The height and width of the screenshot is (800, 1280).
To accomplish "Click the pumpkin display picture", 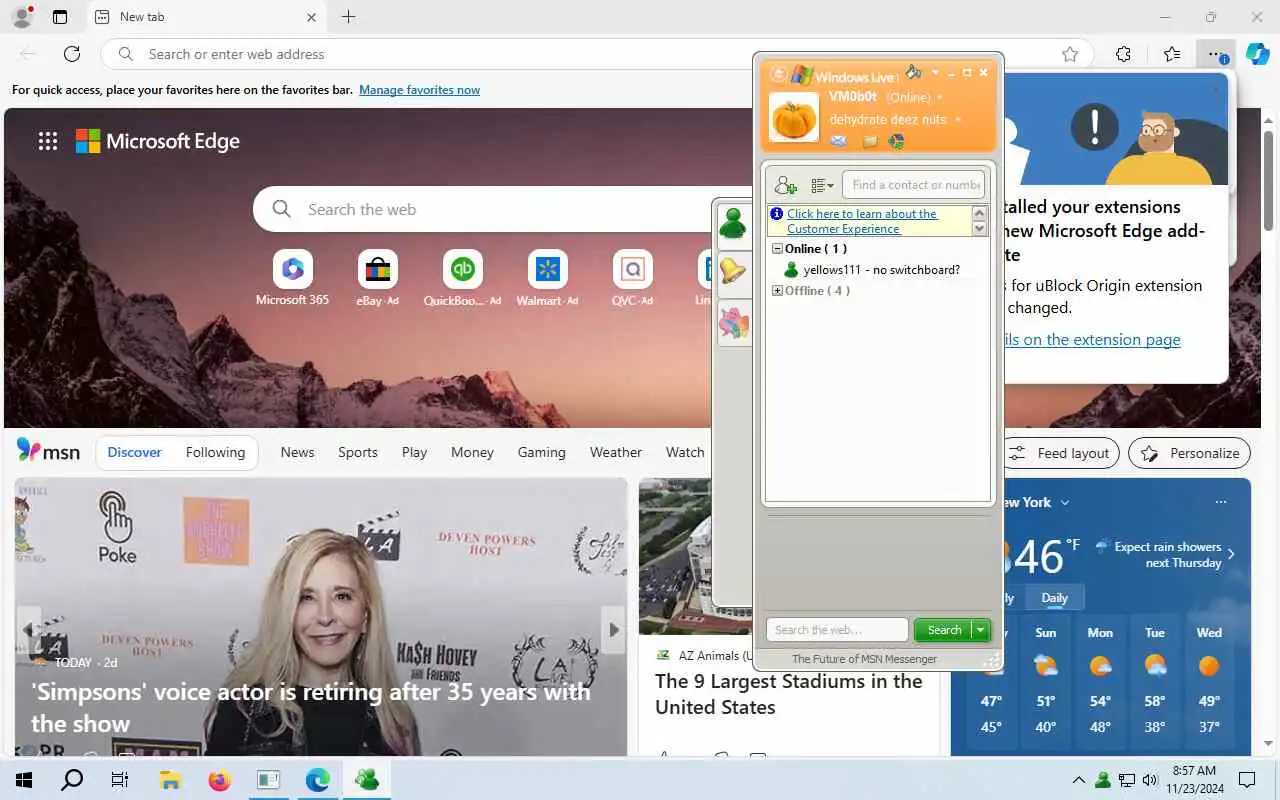I will (794, 117).
